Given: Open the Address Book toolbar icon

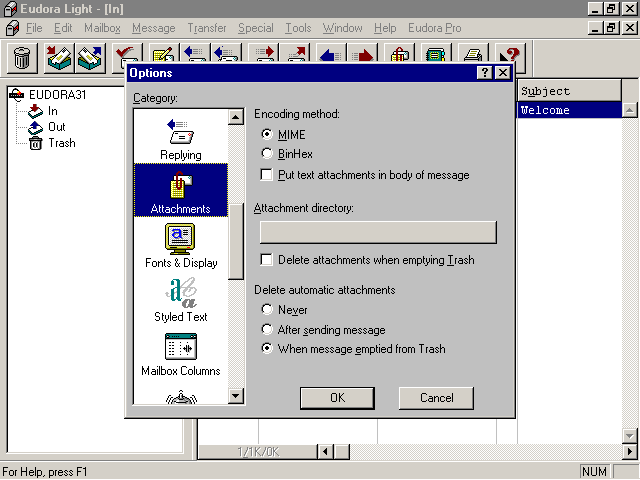Looking at the screenshot, I should tap(436, 54).
